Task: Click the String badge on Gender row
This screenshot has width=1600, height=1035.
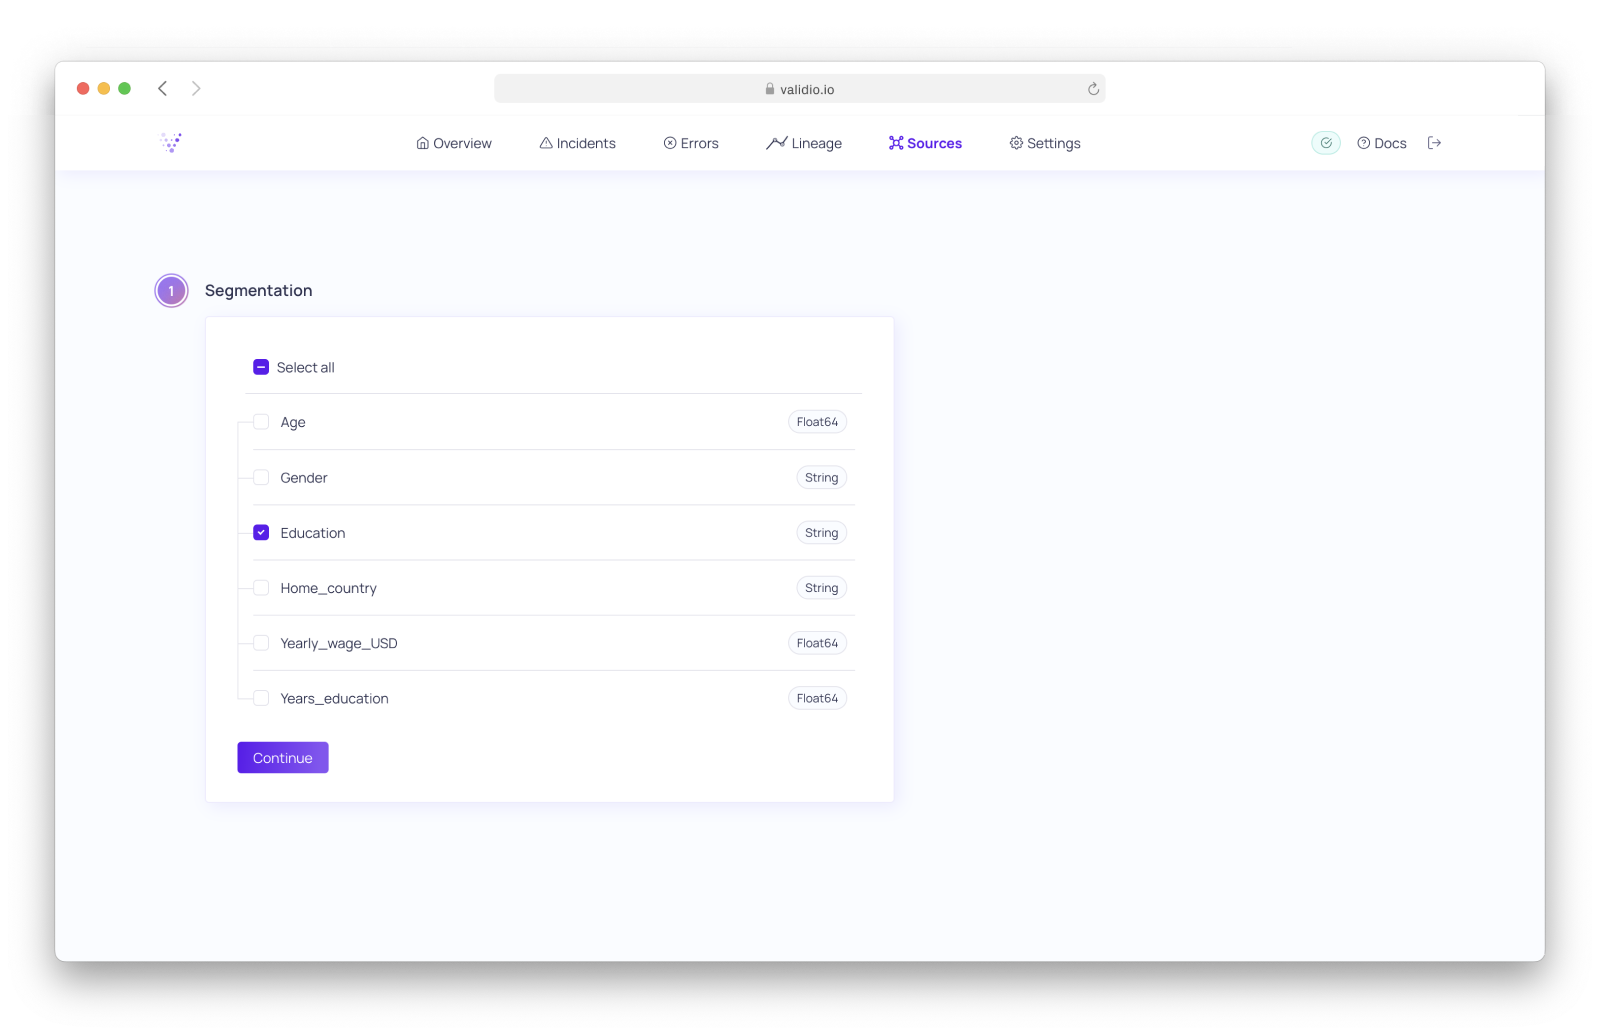Action: click(822, 477)
